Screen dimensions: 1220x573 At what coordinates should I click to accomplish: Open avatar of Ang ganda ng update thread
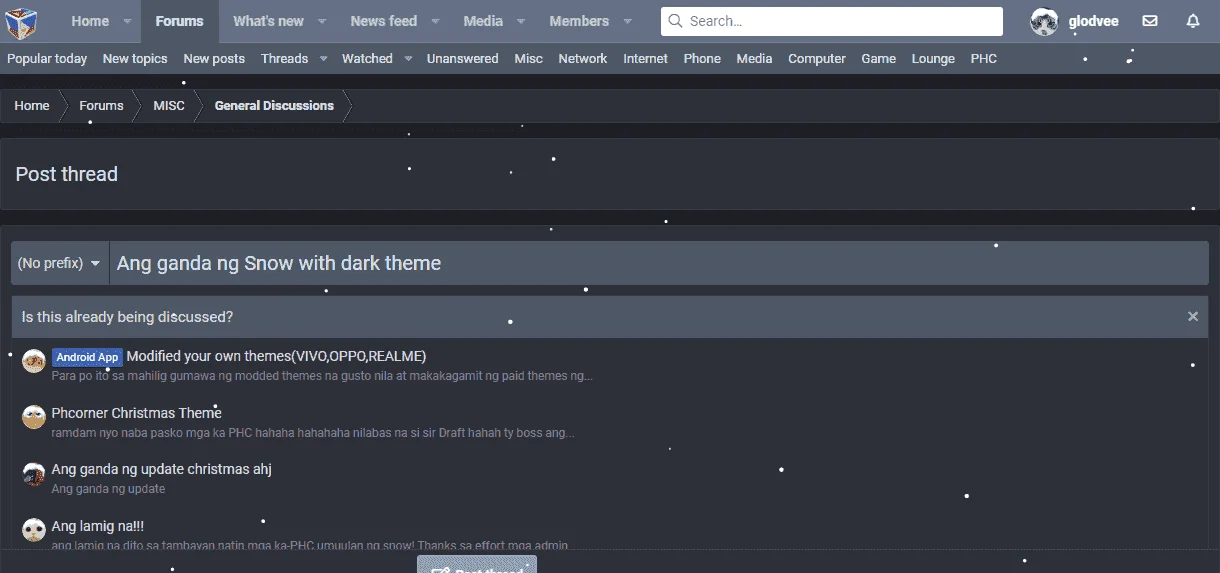34,474
